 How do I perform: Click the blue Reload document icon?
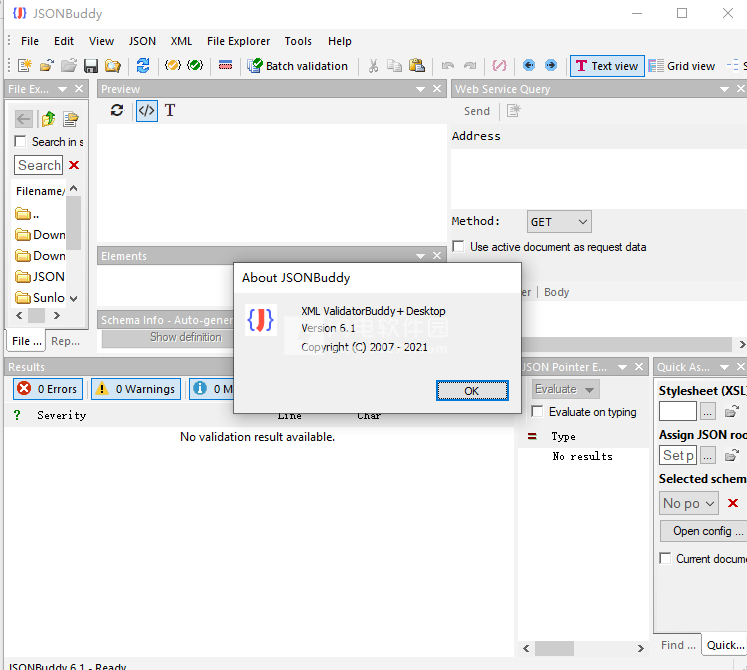click(x=143, y=65)
